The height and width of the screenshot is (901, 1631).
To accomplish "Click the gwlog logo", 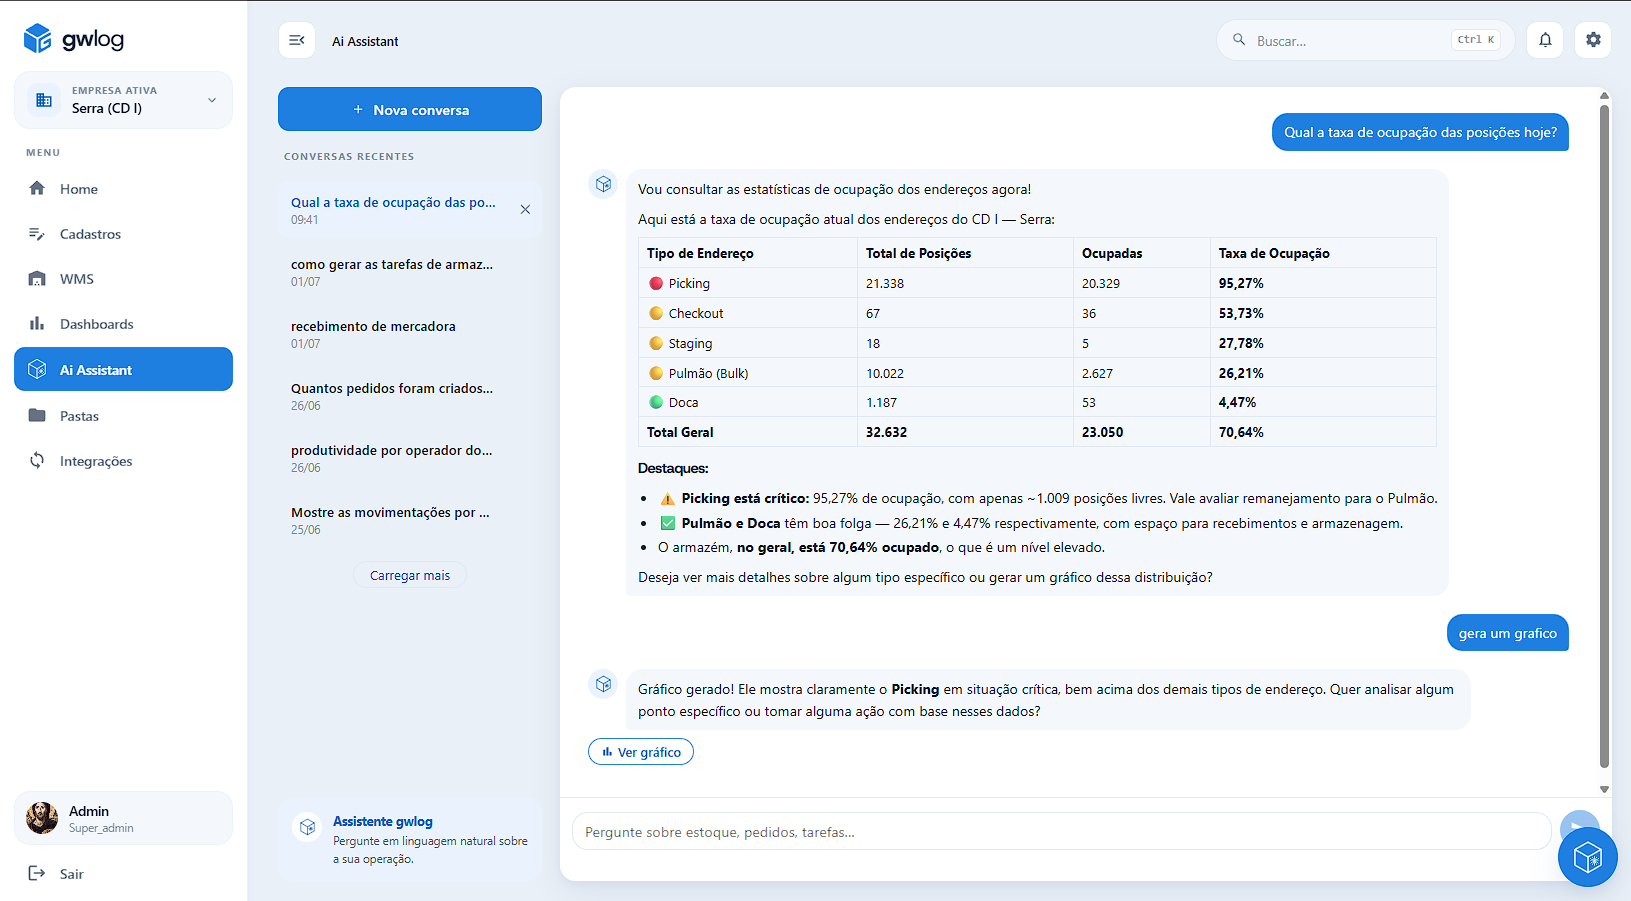I will point(75,38).
